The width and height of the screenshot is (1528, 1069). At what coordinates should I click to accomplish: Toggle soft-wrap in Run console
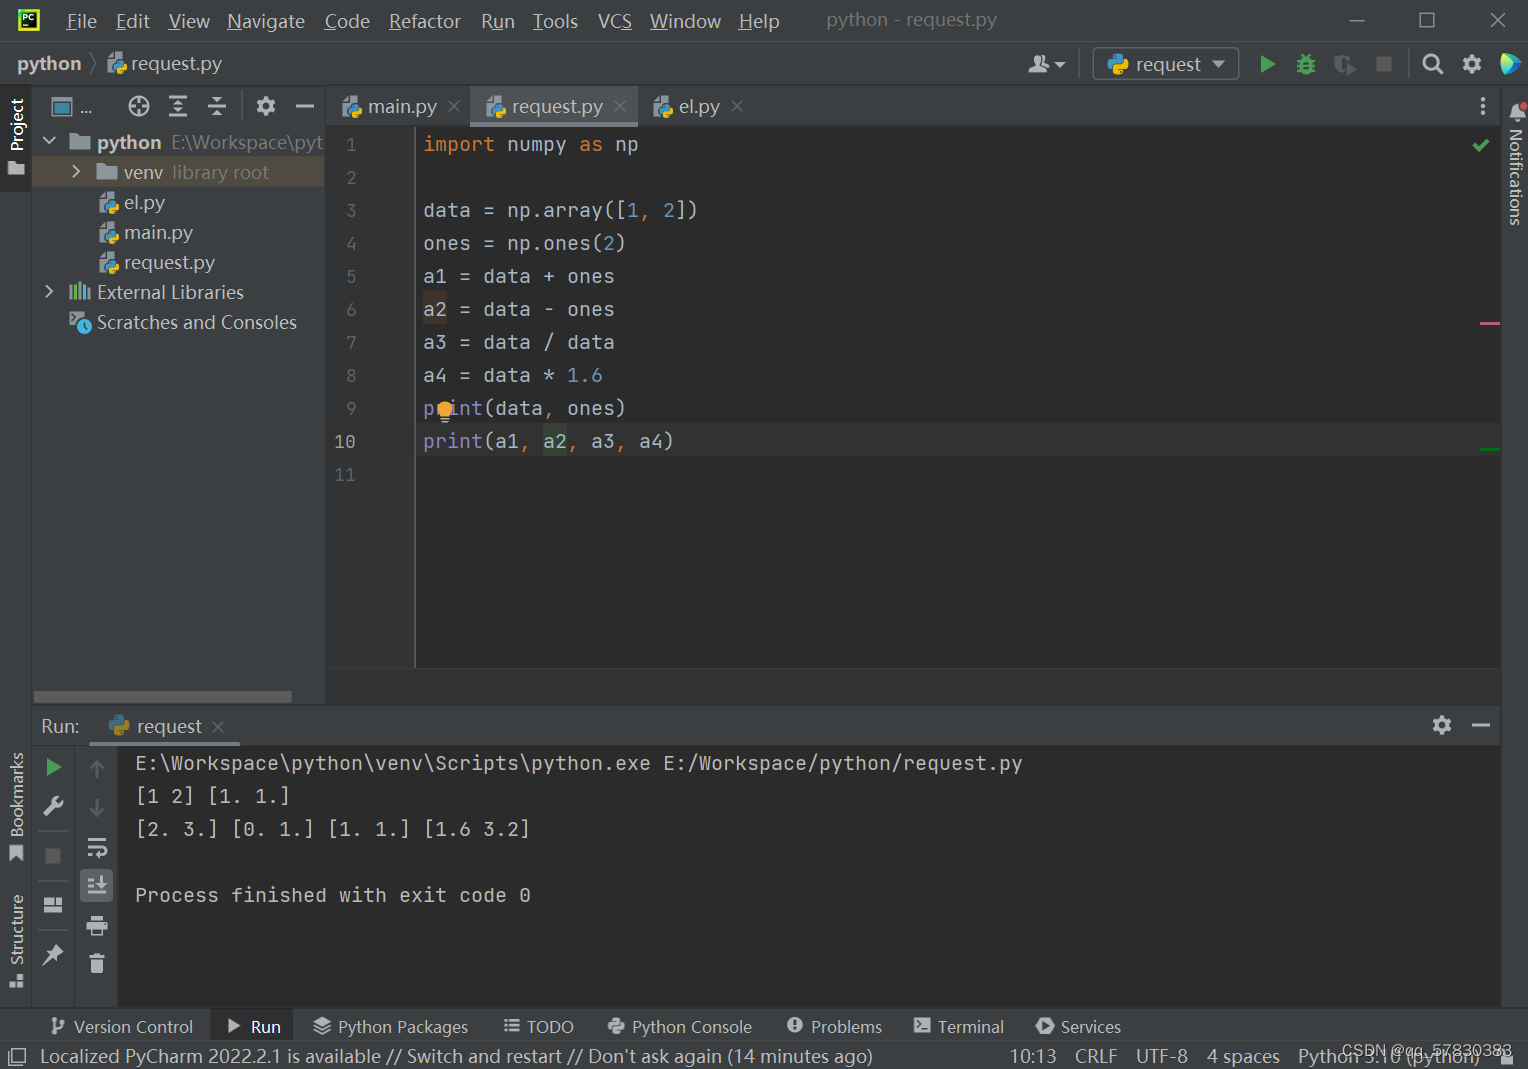point(97,848)
